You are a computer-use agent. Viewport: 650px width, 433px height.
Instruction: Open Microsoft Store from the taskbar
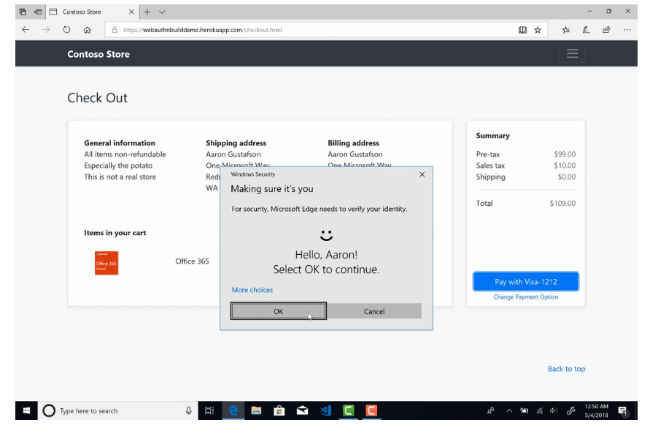[x=279, y=411]
